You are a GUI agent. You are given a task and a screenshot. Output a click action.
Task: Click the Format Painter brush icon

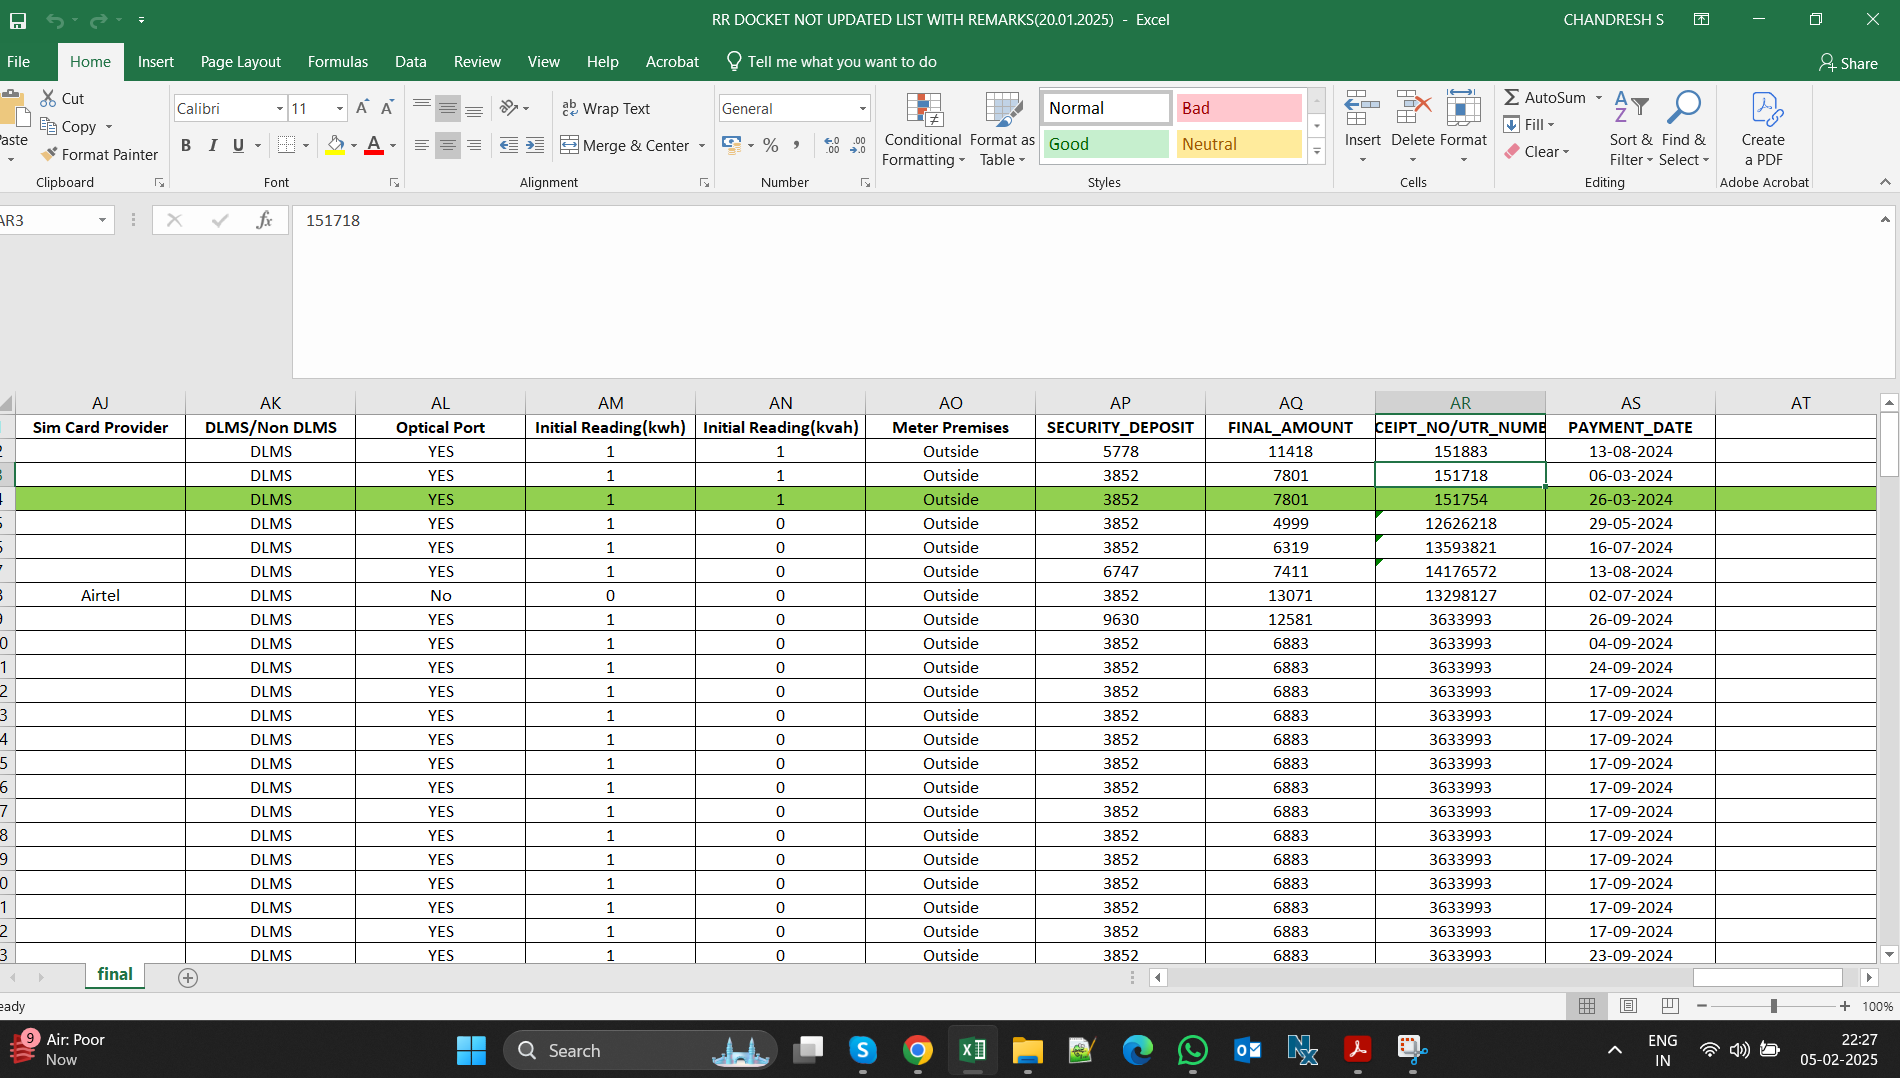tap(49, 154)
